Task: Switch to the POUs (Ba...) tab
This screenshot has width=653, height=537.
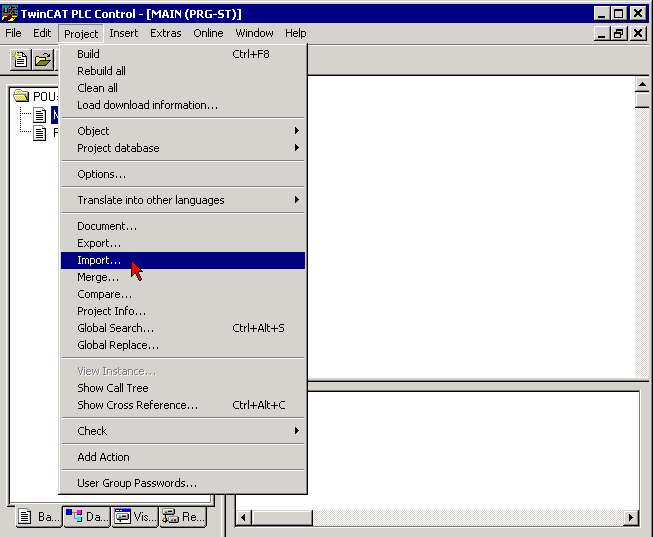Action: click(39, 517)
